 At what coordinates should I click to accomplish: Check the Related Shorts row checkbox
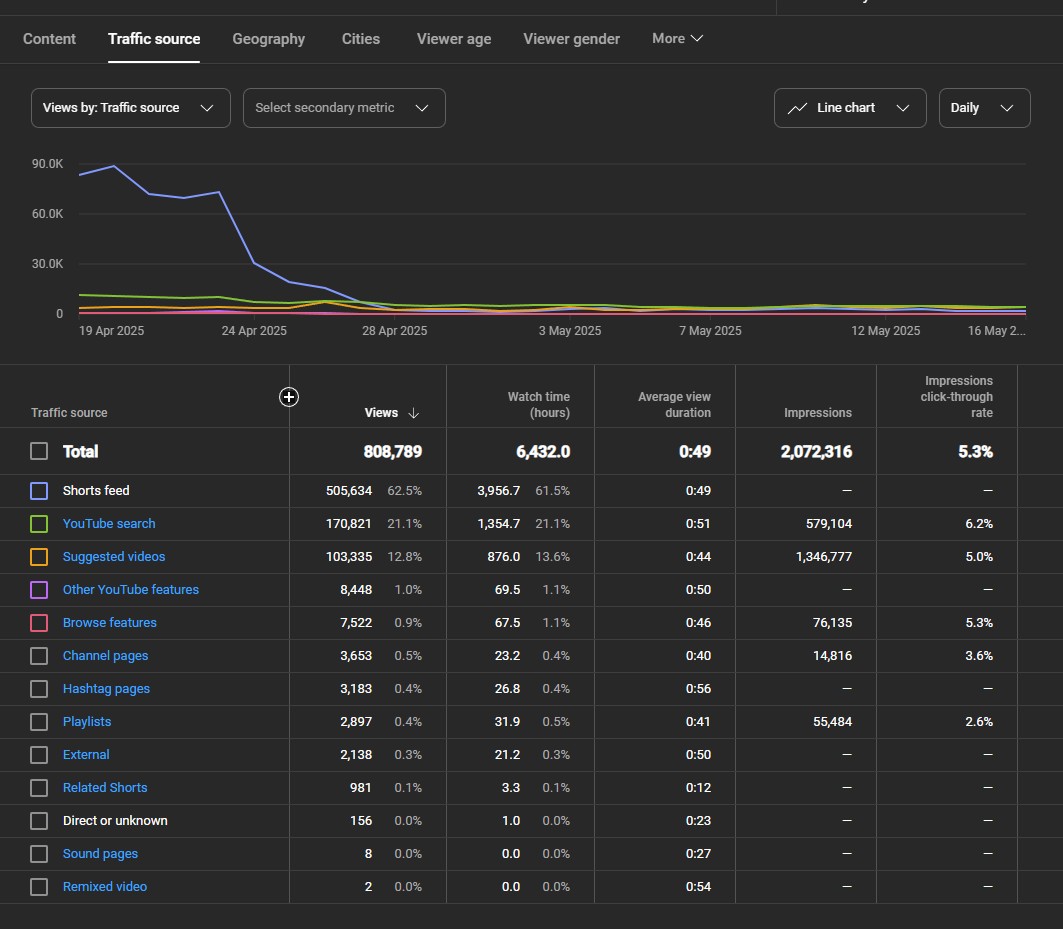click(x=39, y=788)
